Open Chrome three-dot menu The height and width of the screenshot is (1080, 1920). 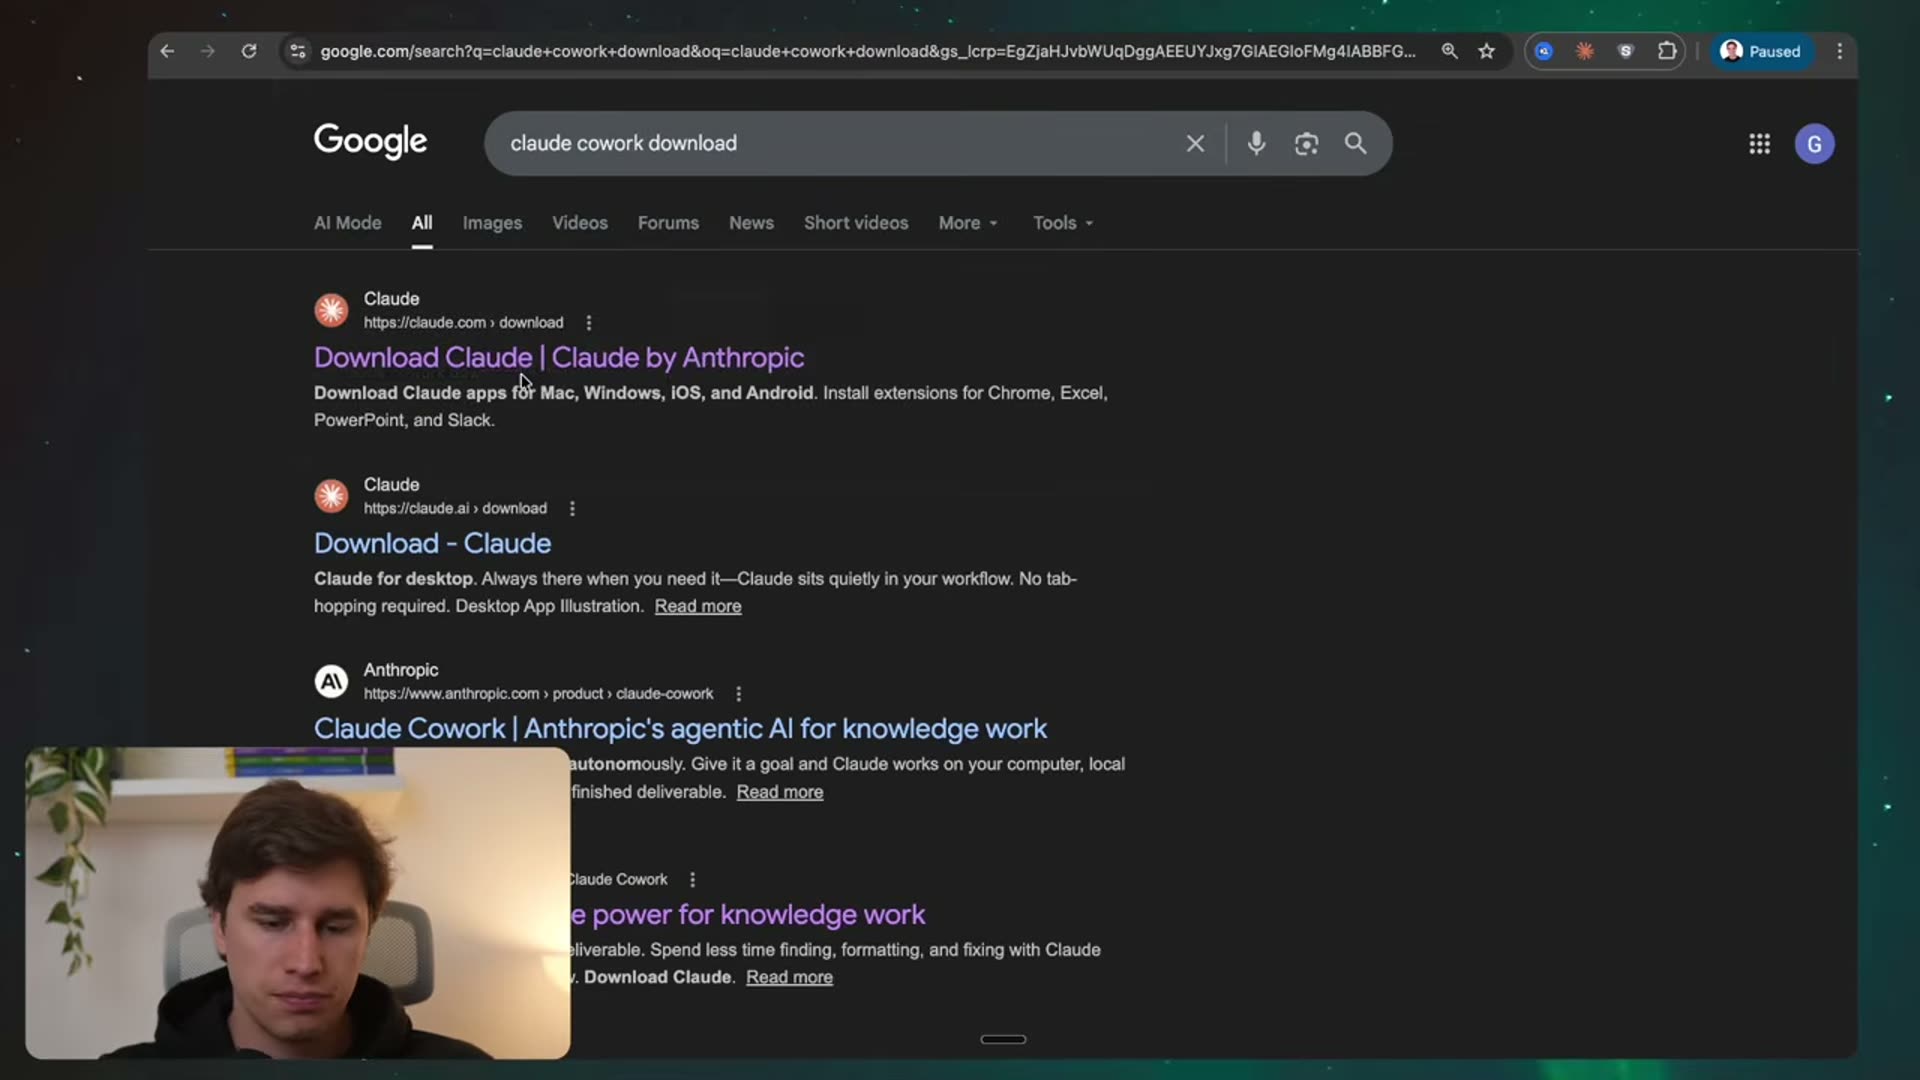tap(1839, 51)
